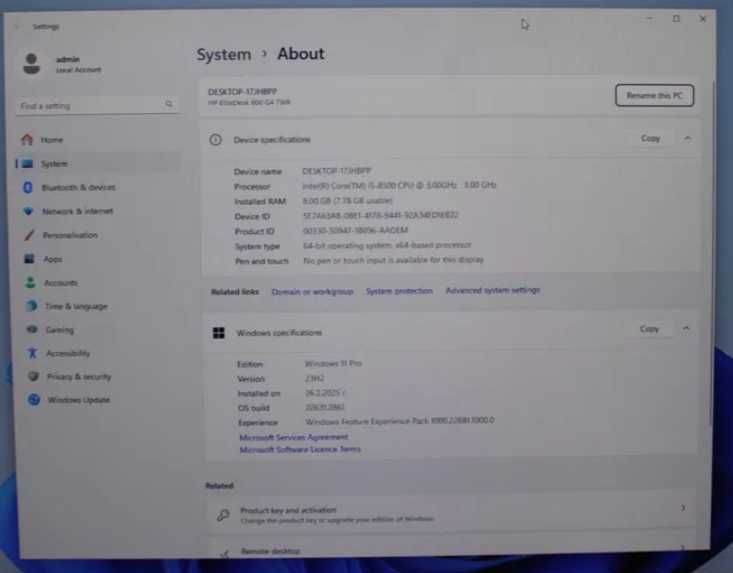Click the Bluetooth & devices icon

click(28, 187)
